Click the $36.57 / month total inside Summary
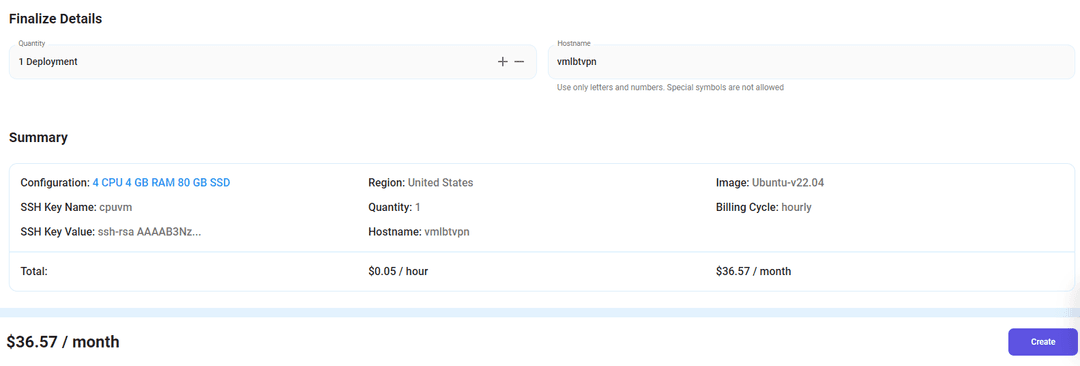The image size is (1080, 366). [754, 272]
